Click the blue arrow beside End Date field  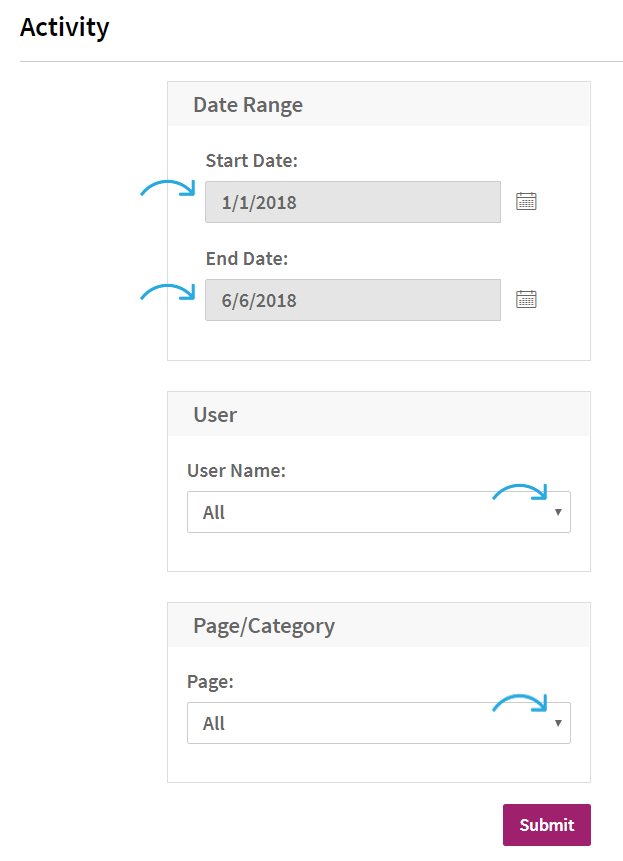click(168, 292)
